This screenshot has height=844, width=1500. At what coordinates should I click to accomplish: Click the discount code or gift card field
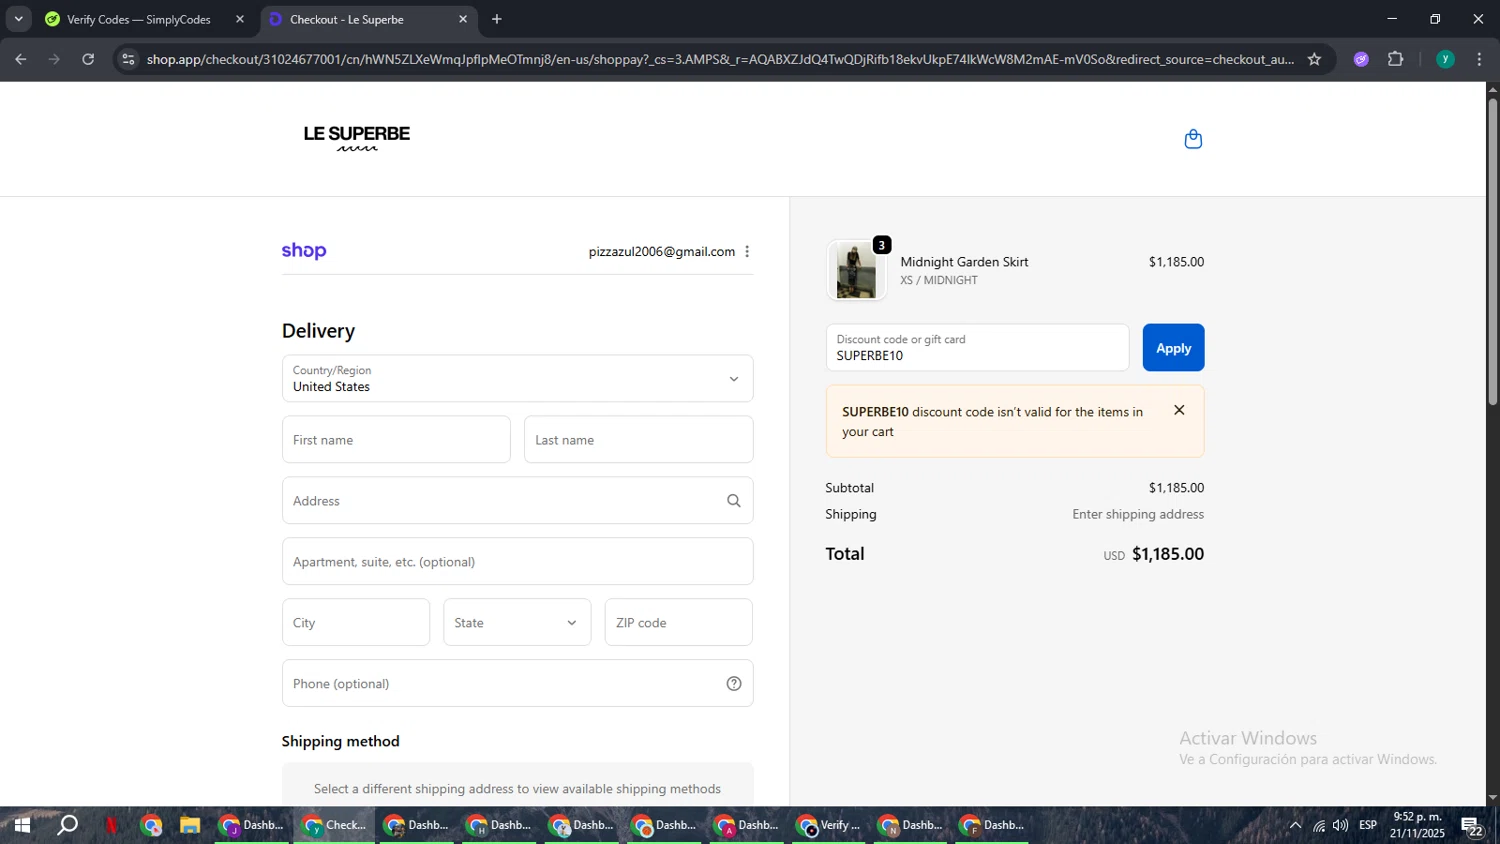977,348
